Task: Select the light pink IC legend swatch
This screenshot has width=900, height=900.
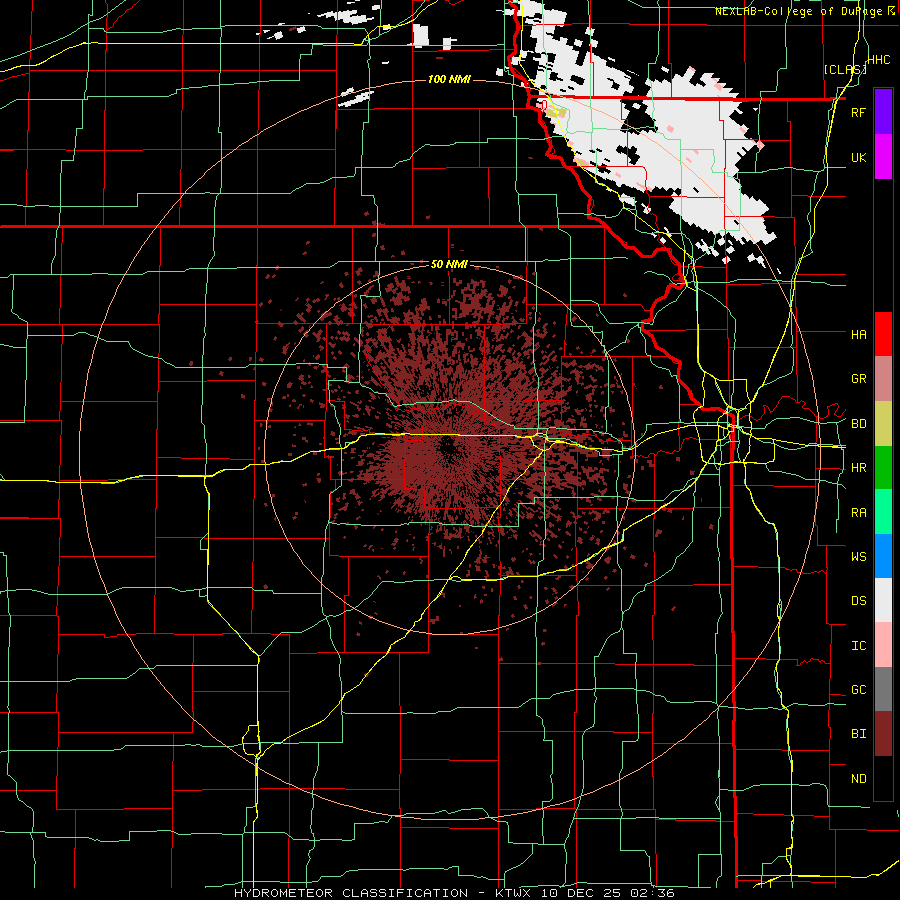Action: (x=883, y=645)
